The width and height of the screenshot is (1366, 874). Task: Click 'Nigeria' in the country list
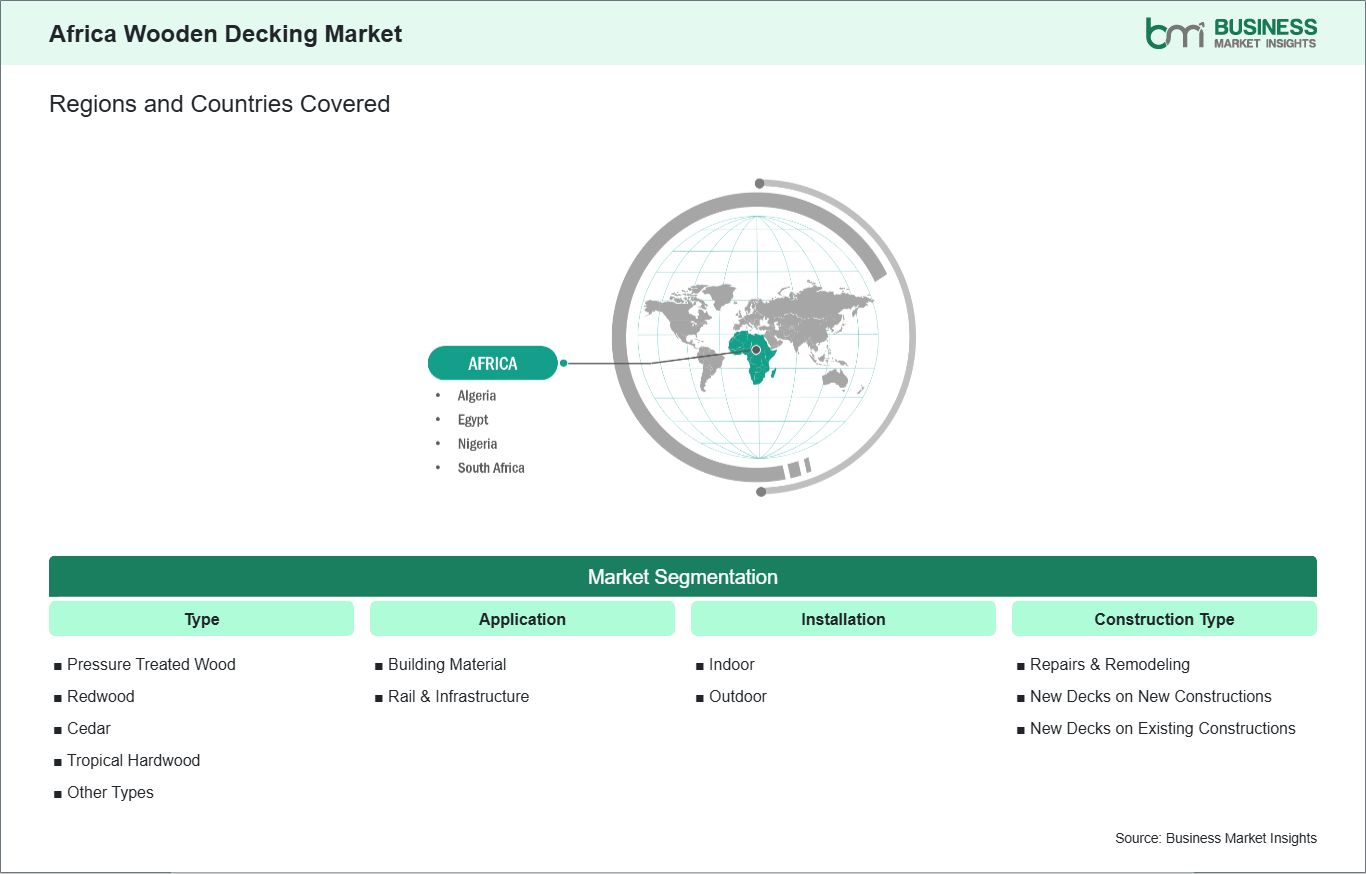tap(477, 444)
